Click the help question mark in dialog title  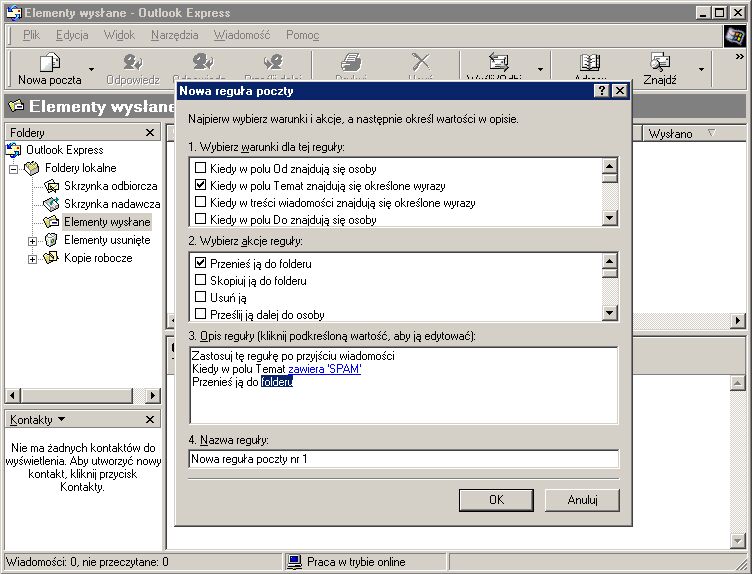point(601,91)
